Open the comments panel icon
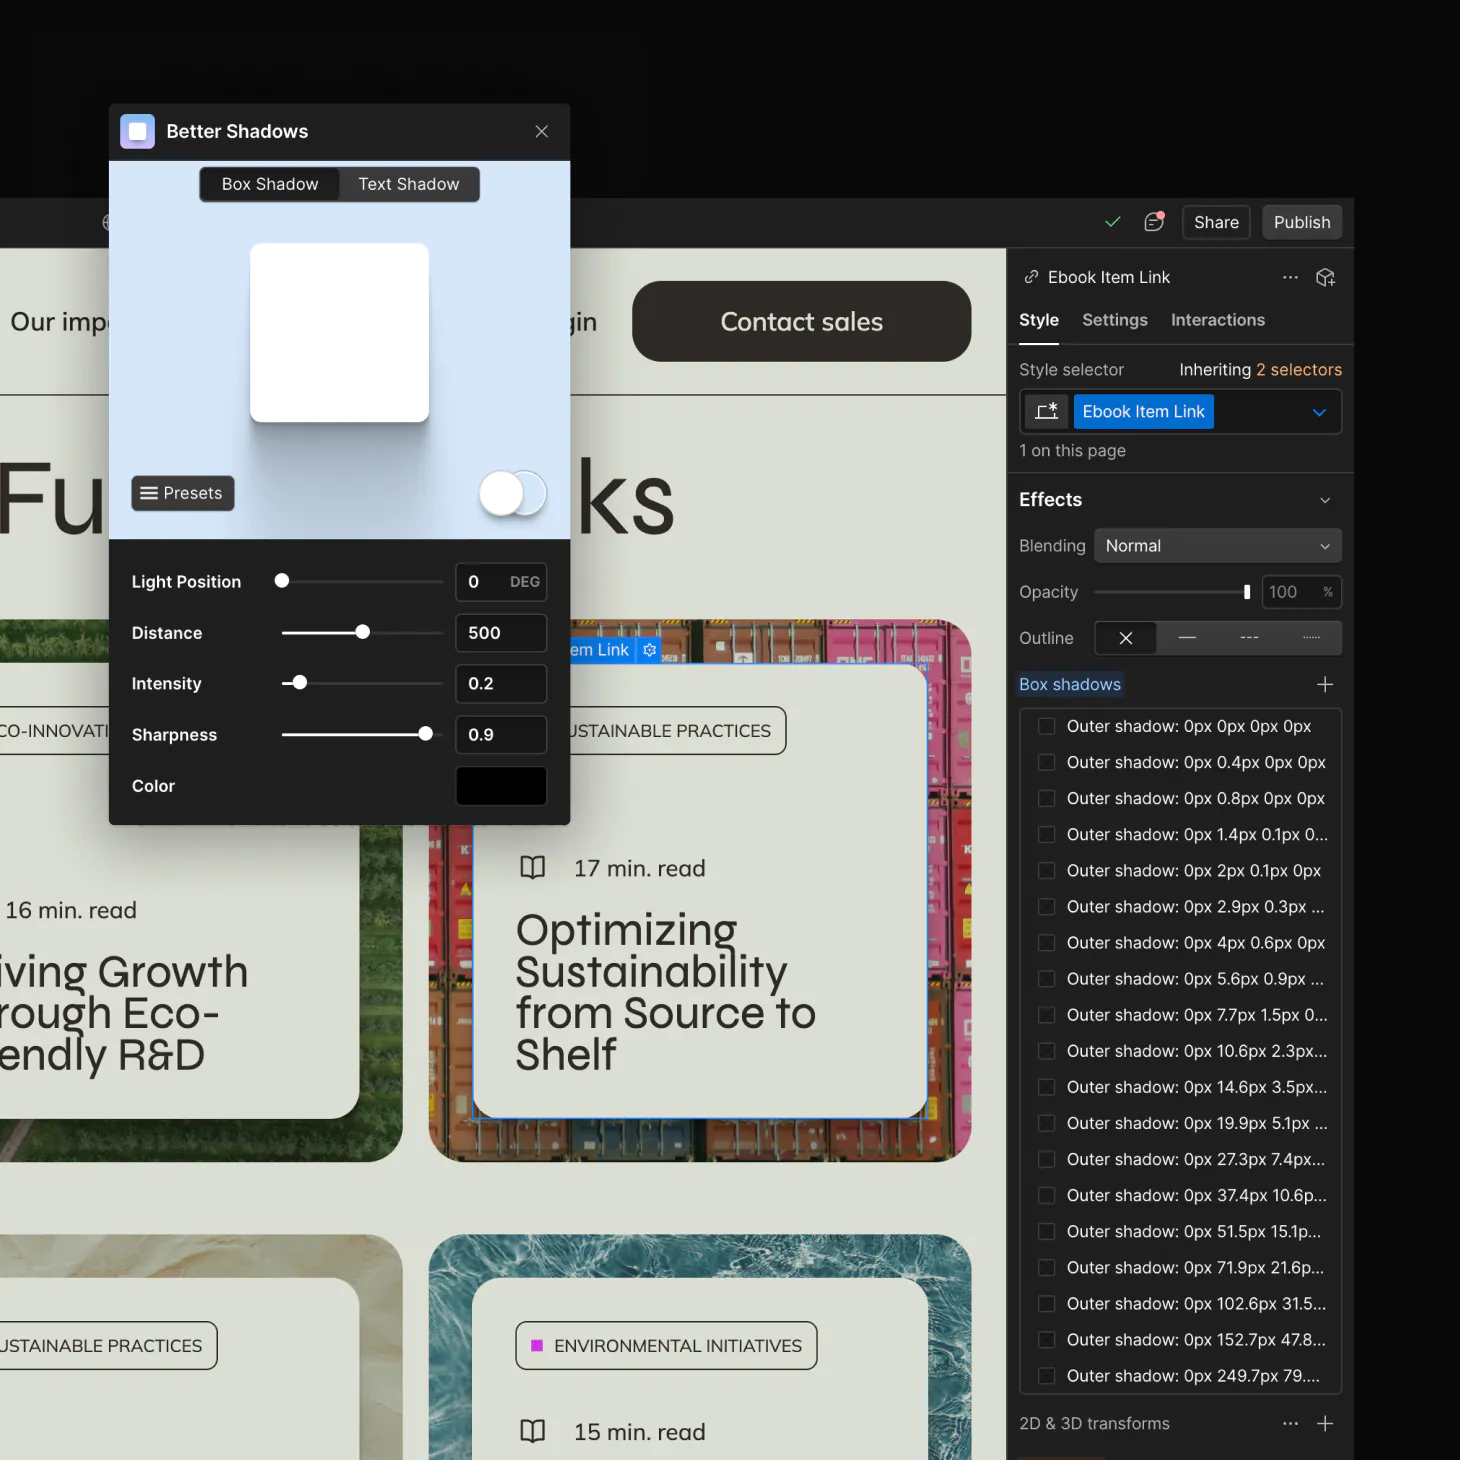Viewport: 1460px width, 1460px height. point(1154,222)
